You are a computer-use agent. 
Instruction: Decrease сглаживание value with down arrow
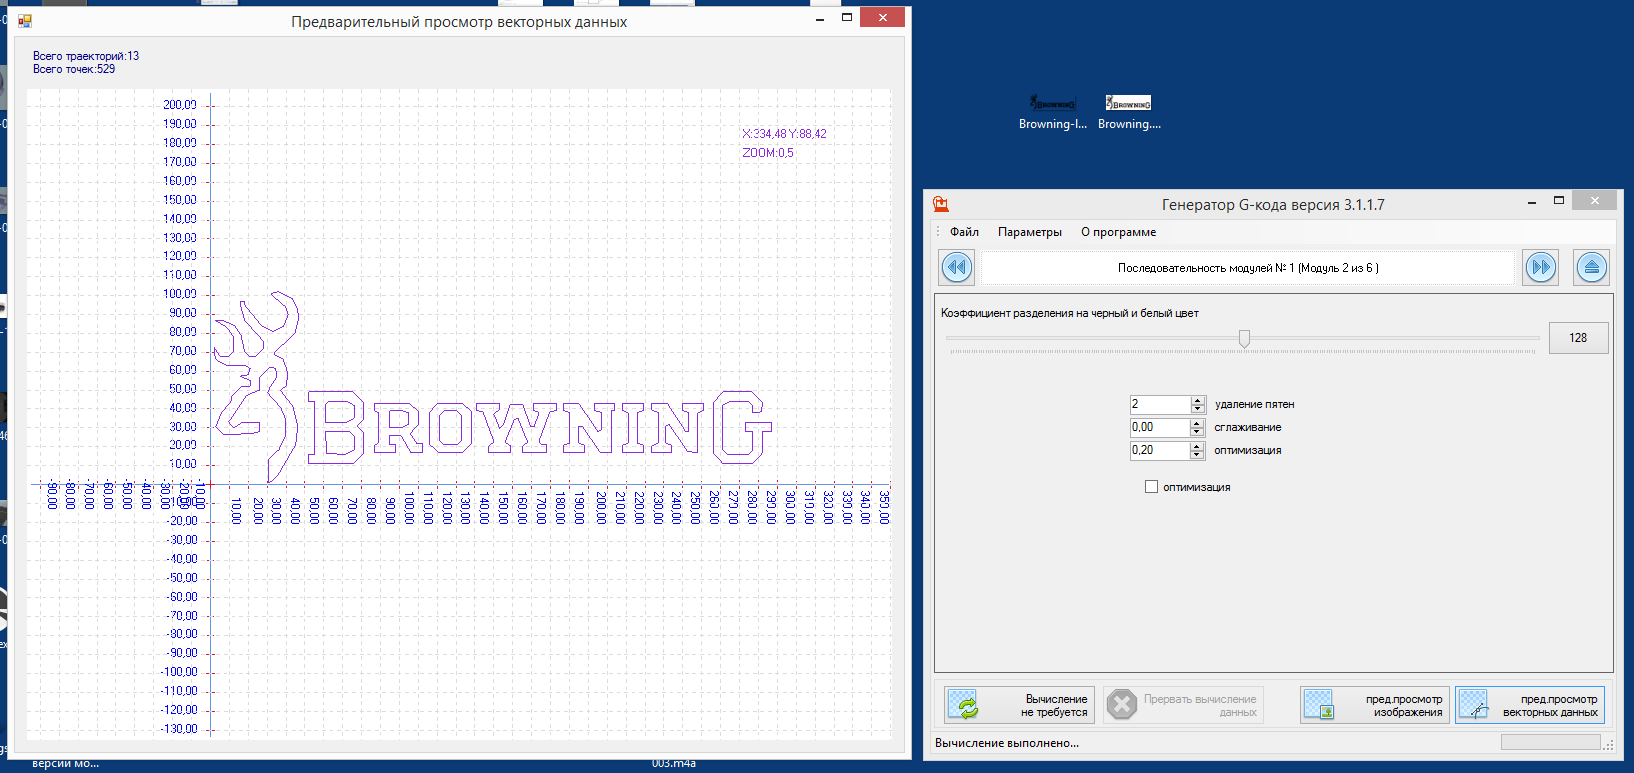(1198, 432)
